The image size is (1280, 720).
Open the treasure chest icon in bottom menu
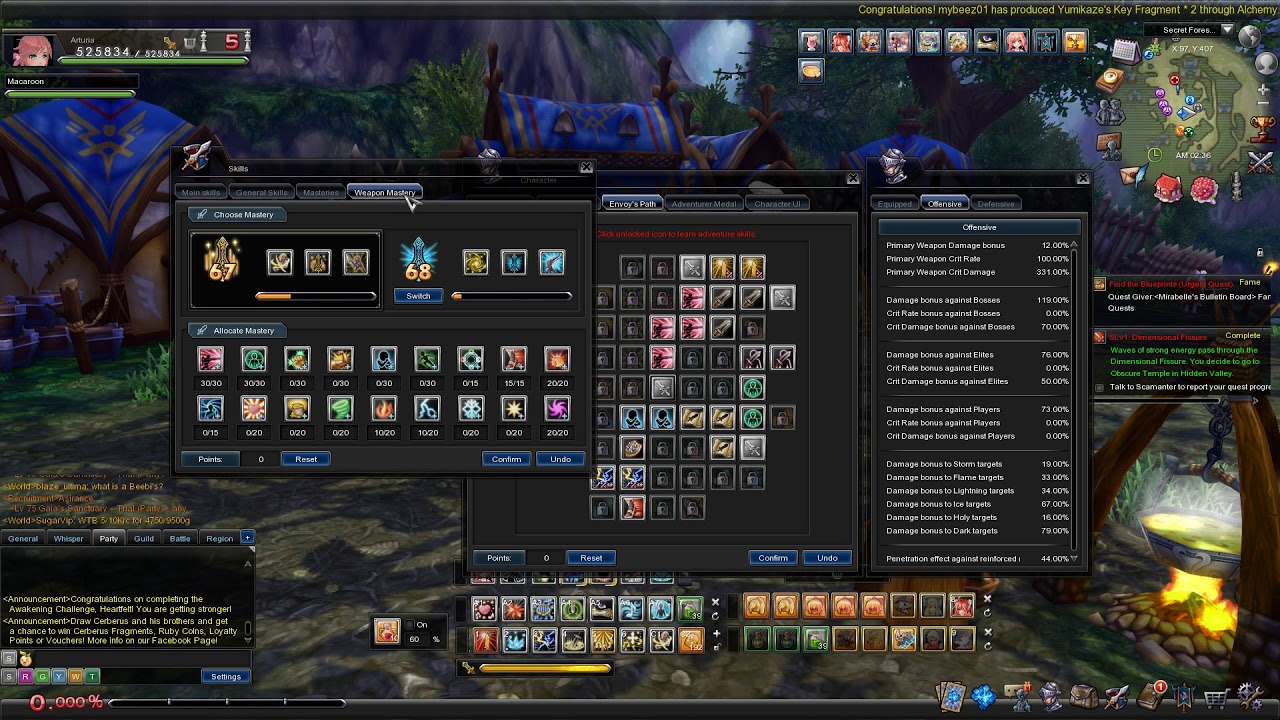(x=1083, y=697)
